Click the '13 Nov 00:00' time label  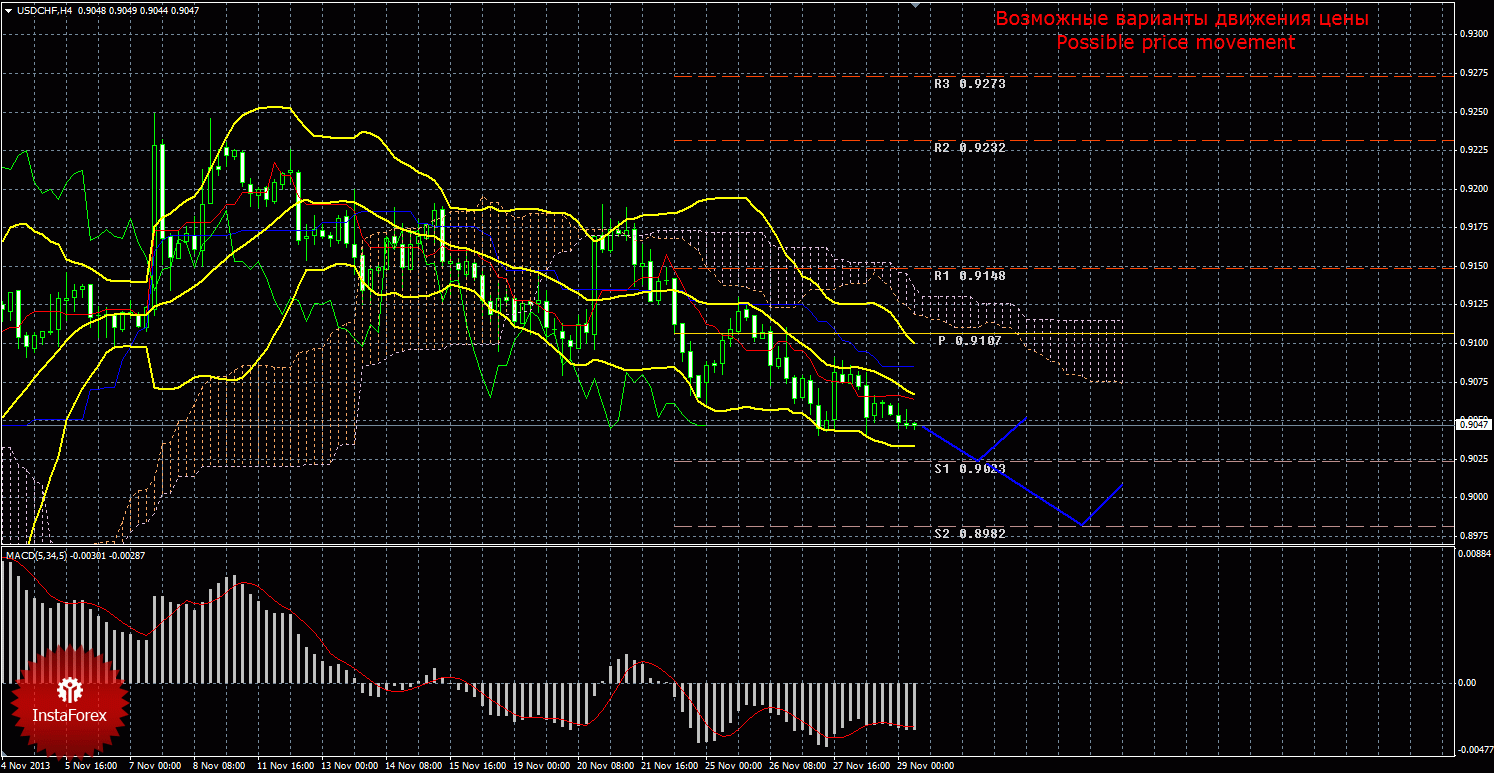(349, 766)
